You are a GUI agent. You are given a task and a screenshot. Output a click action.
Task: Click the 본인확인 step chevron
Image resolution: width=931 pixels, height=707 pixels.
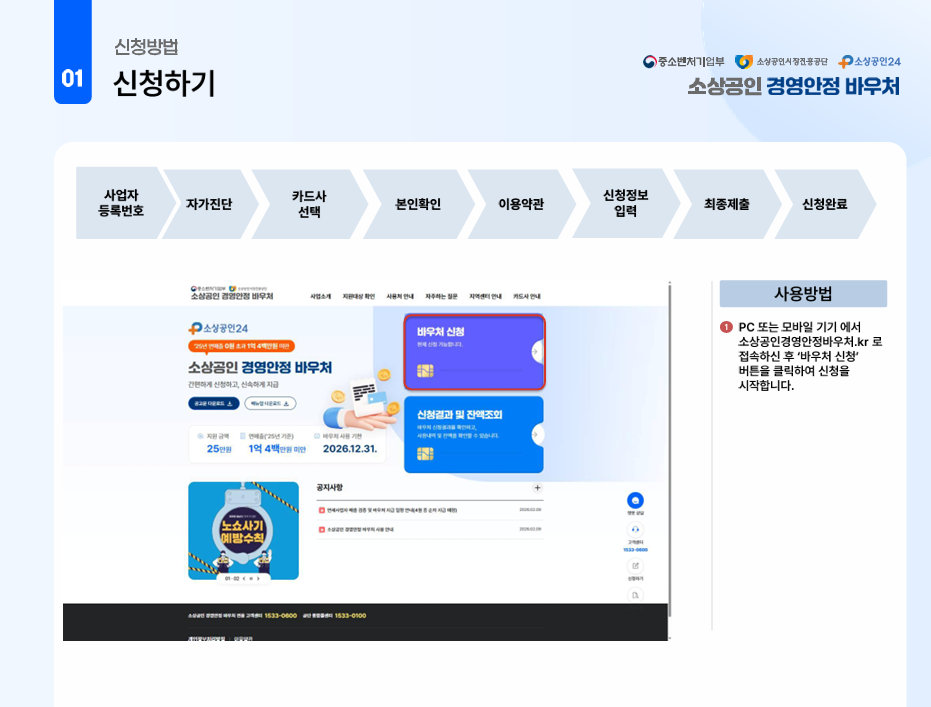pyautogui.click(x=418, y=204)
